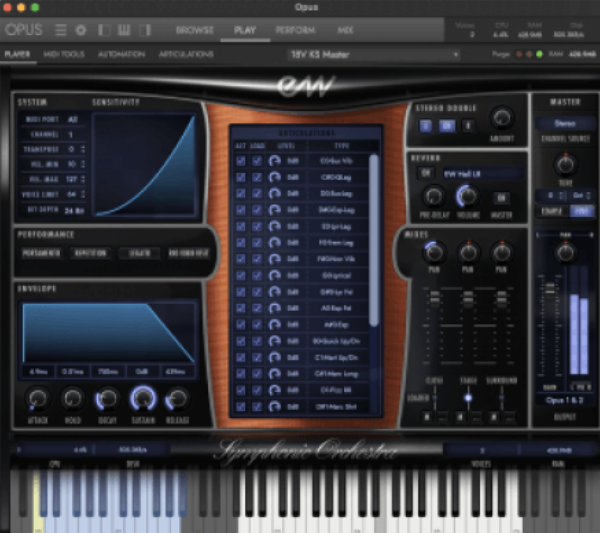The image size is (600, 533).
Task: Click the Close mic volume fader
Action: 435,298
